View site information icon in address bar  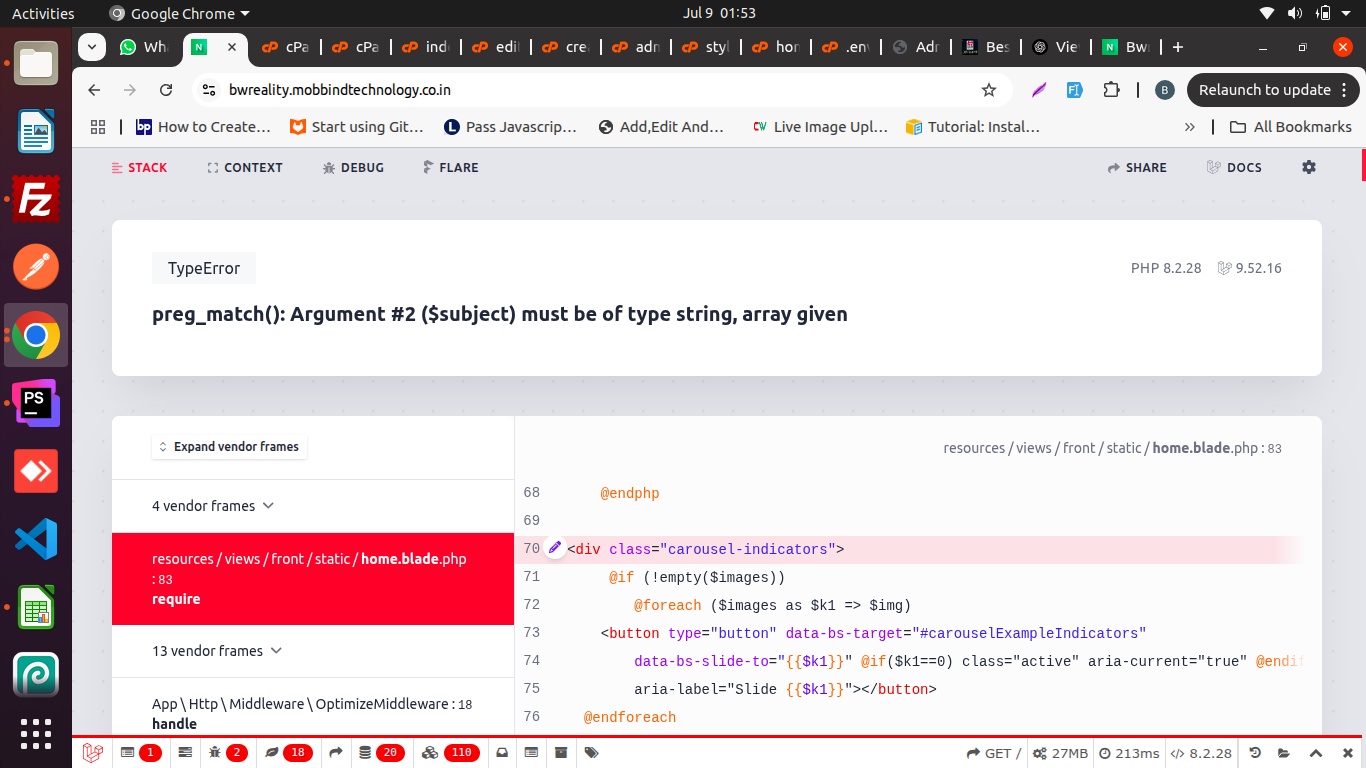208,90
